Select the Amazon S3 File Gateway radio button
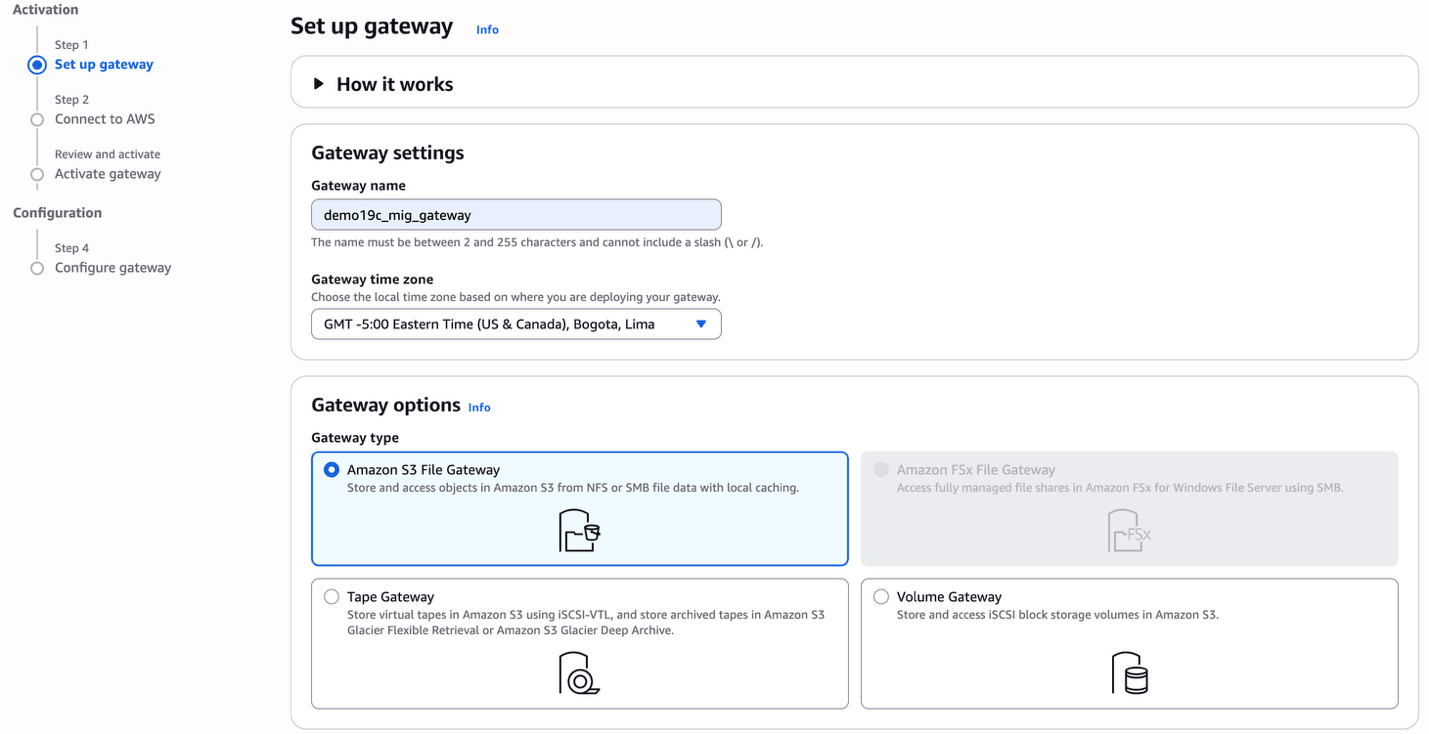Screen dimensions: 1429x734 click(x=331, y=468)
